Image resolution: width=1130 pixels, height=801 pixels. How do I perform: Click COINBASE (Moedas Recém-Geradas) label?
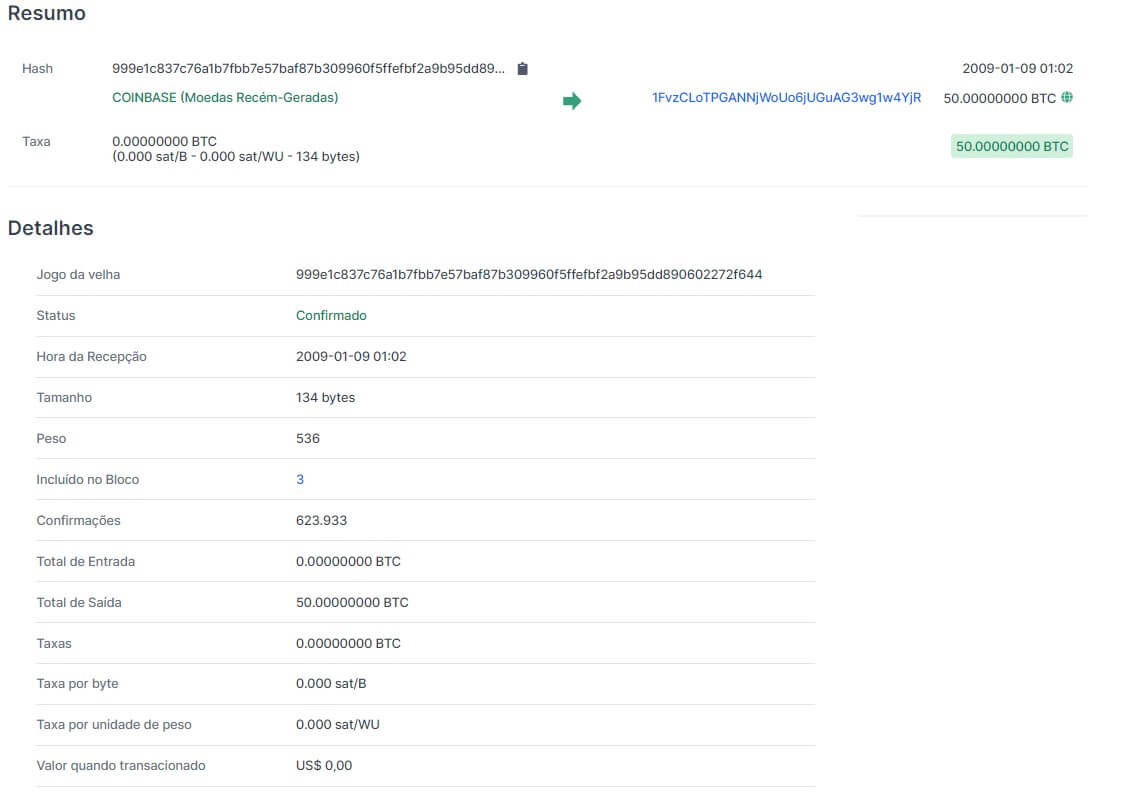pos(225,97)
